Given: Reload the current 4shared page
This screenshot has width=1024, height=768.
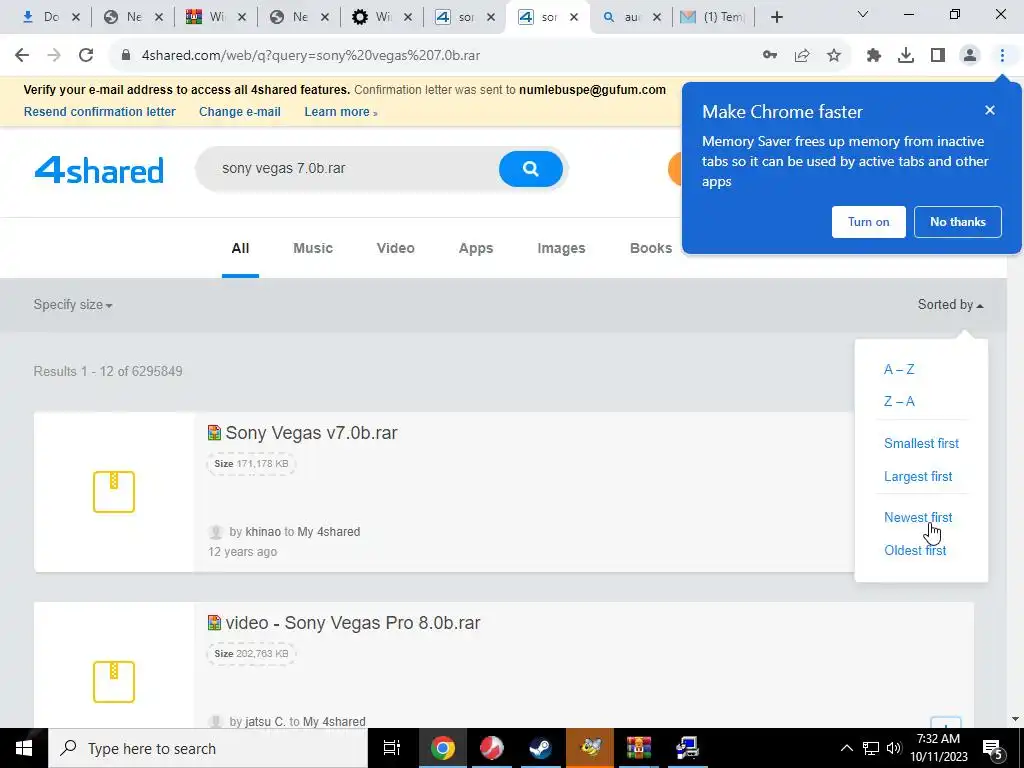Looking at the screenshot, I should click(x=86, y=56).
